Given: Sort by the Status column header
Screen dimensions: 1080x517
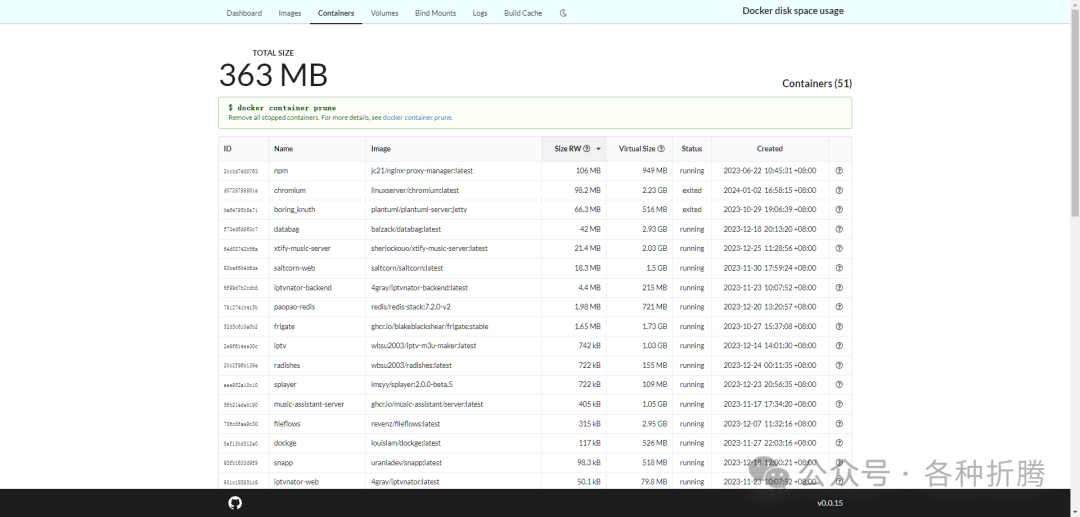Looking at the screenshot, I should pos(692,149).
